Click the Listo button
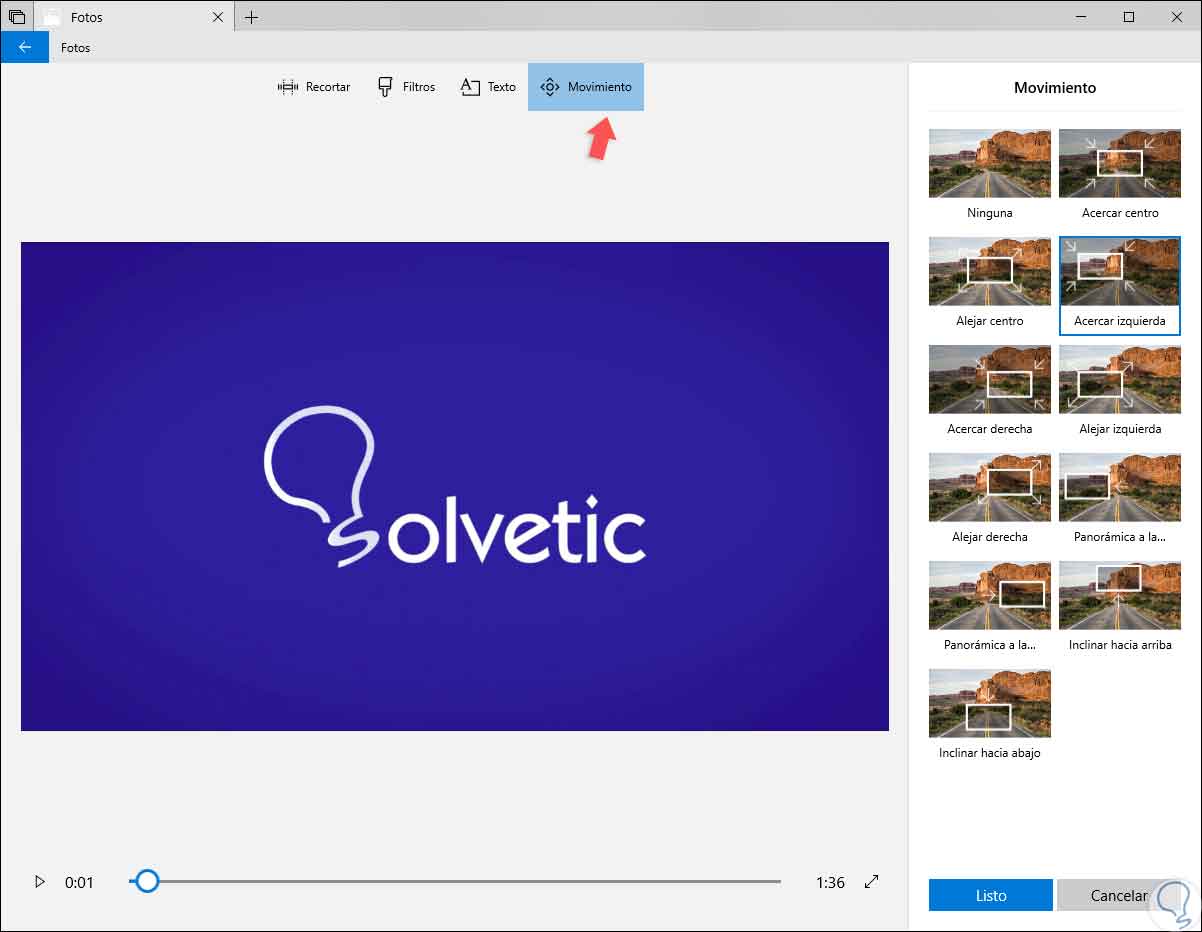This screenshot has height=932, width=1202. click(x=990, y=895)
